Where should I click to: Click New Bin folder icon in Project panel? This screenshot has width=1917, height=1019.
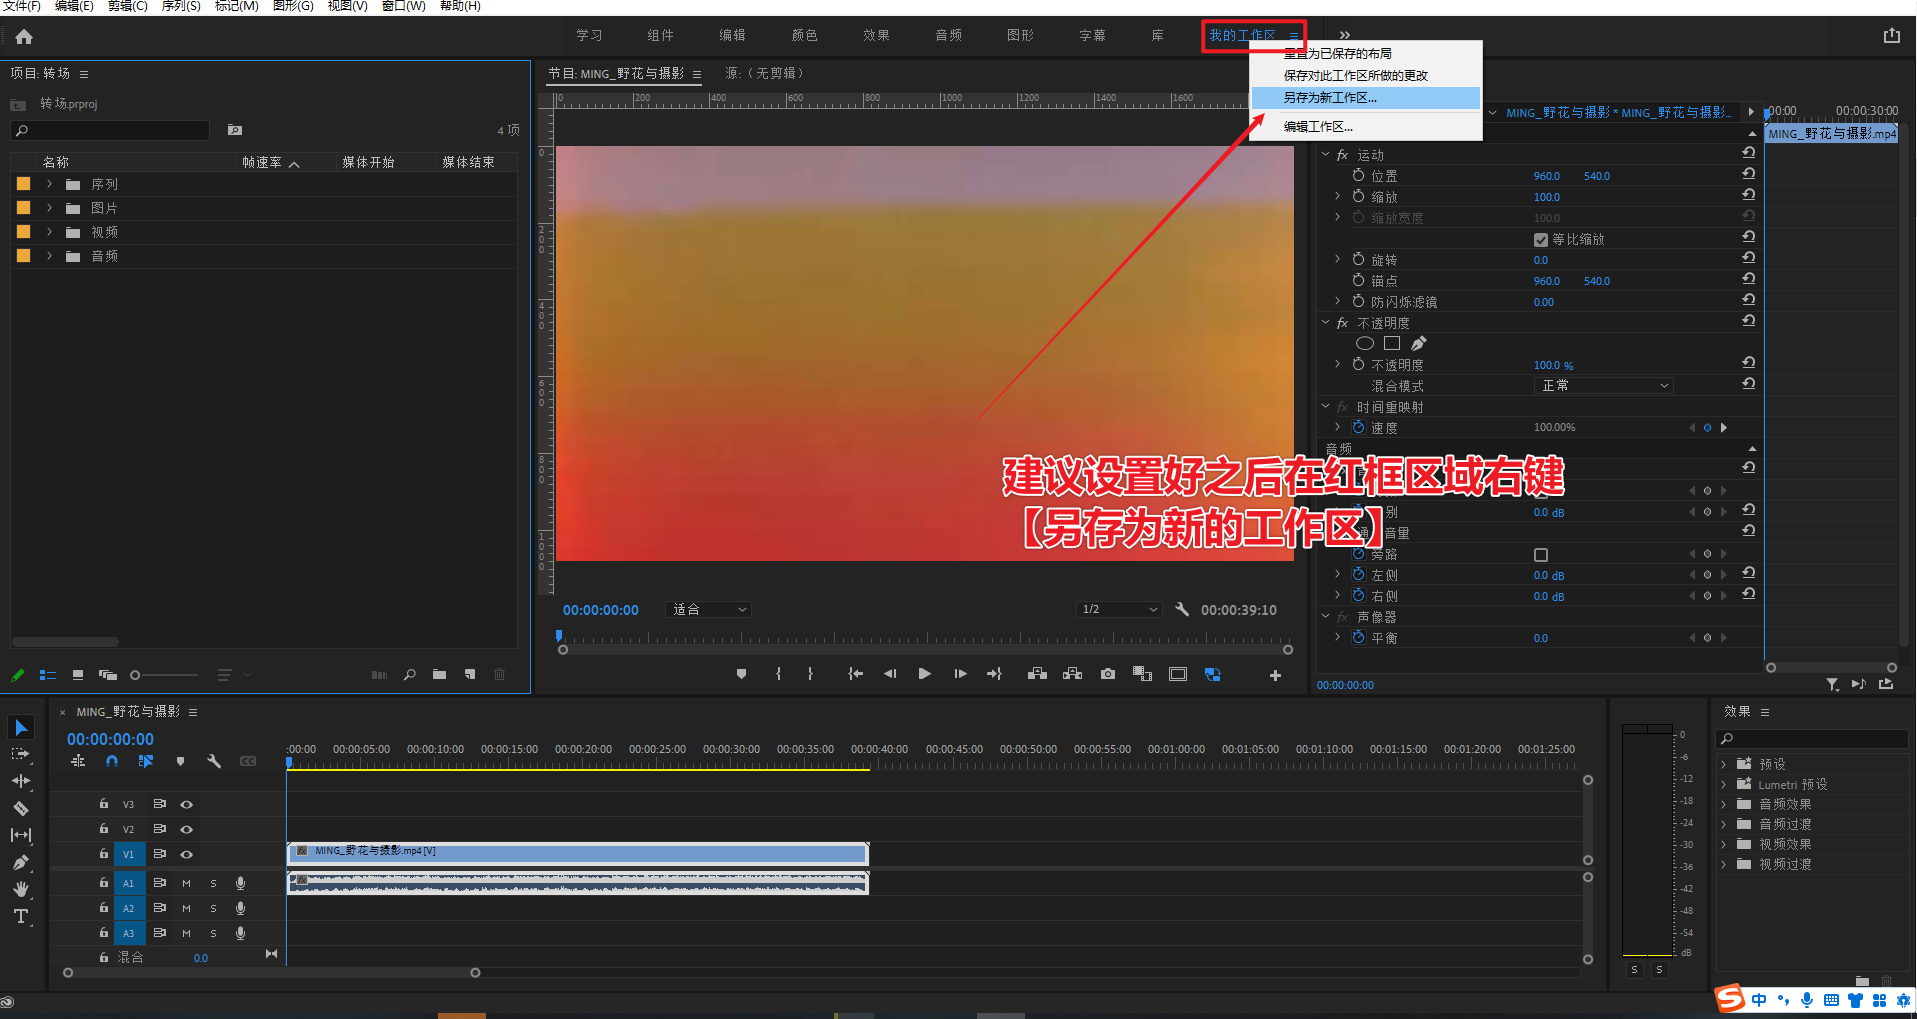pos(439,675)
